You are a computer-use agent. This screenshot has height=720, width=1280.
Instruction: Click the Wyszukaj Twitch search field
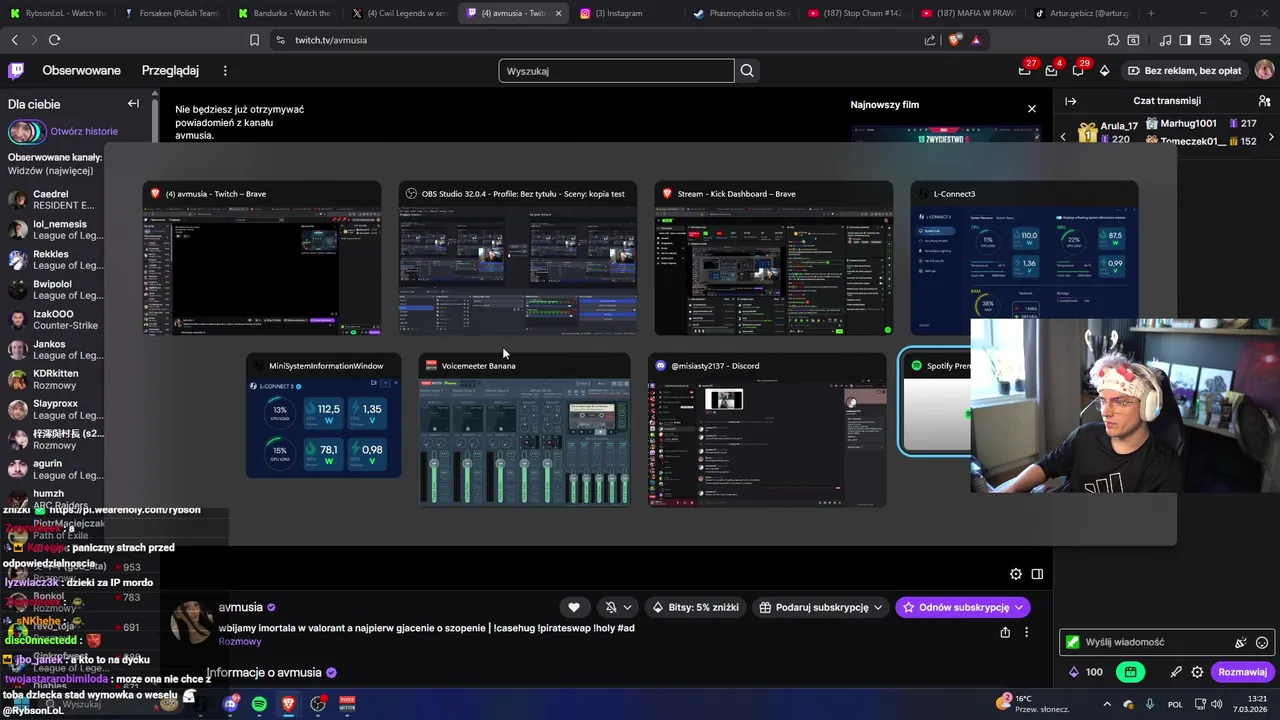[x=616, y=71]
